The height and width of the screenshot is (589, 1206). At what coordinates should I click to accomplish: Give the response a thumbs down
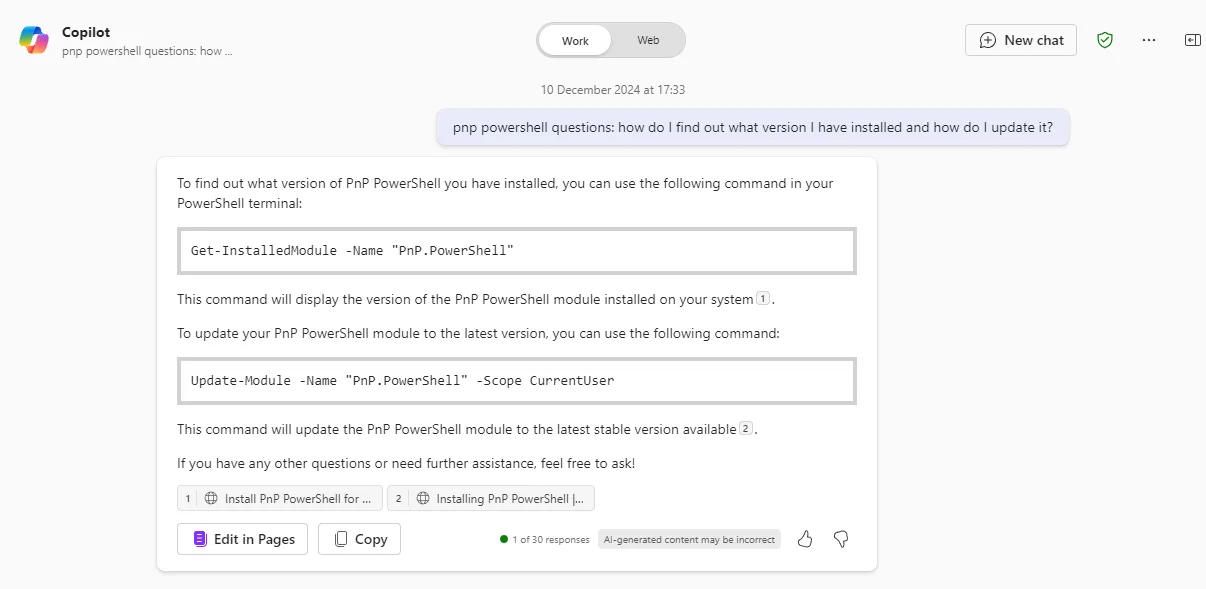[841, 539]
